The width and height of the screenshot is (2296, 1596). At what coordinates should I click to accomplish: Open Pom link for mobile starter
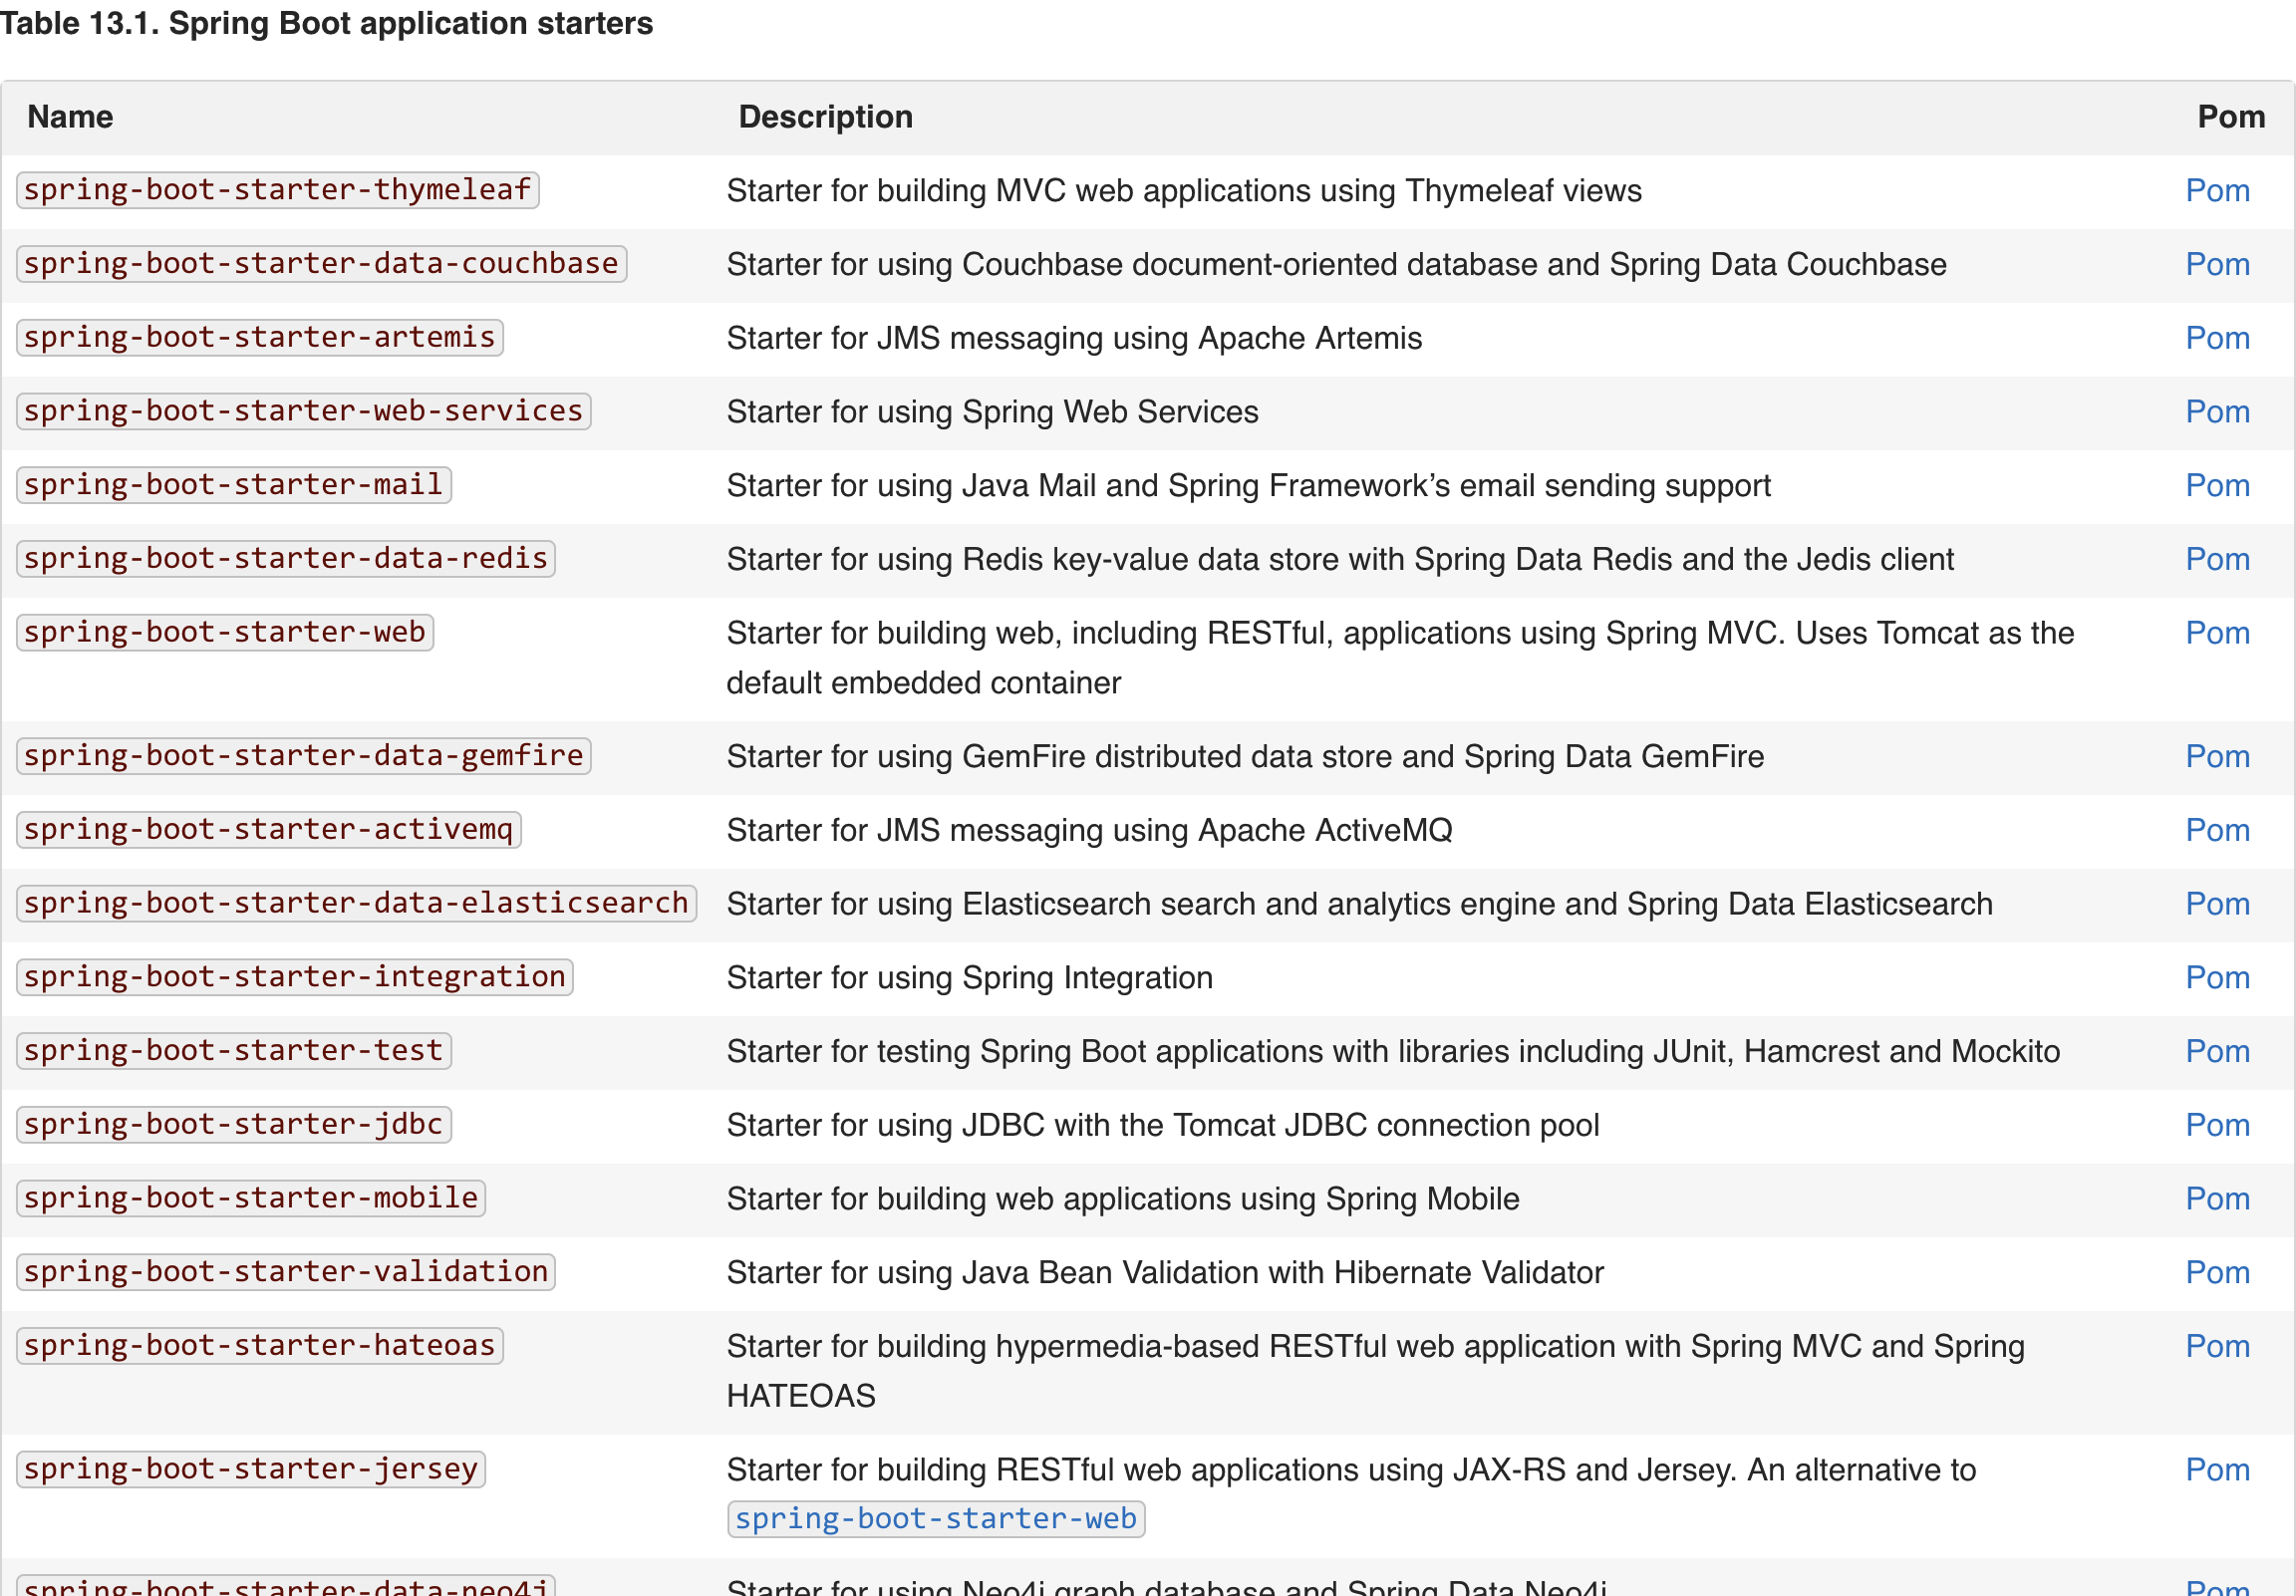tap(2216, 1198)
